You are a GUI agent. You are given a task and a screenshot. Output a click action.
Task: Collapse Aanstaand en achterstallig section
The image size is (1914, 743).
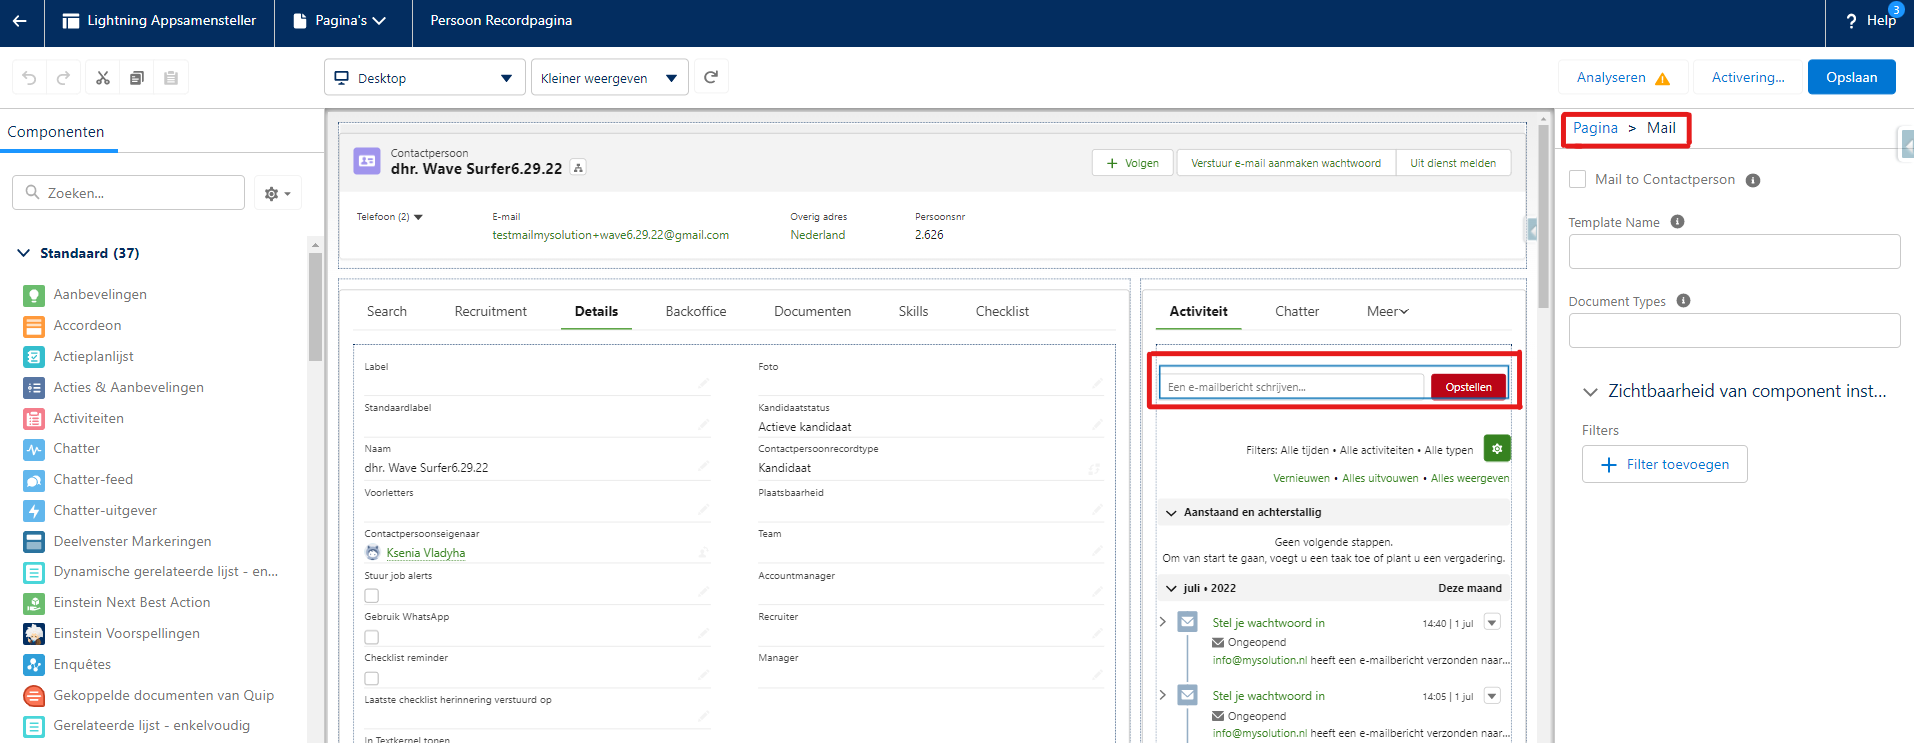[1171, 513]
